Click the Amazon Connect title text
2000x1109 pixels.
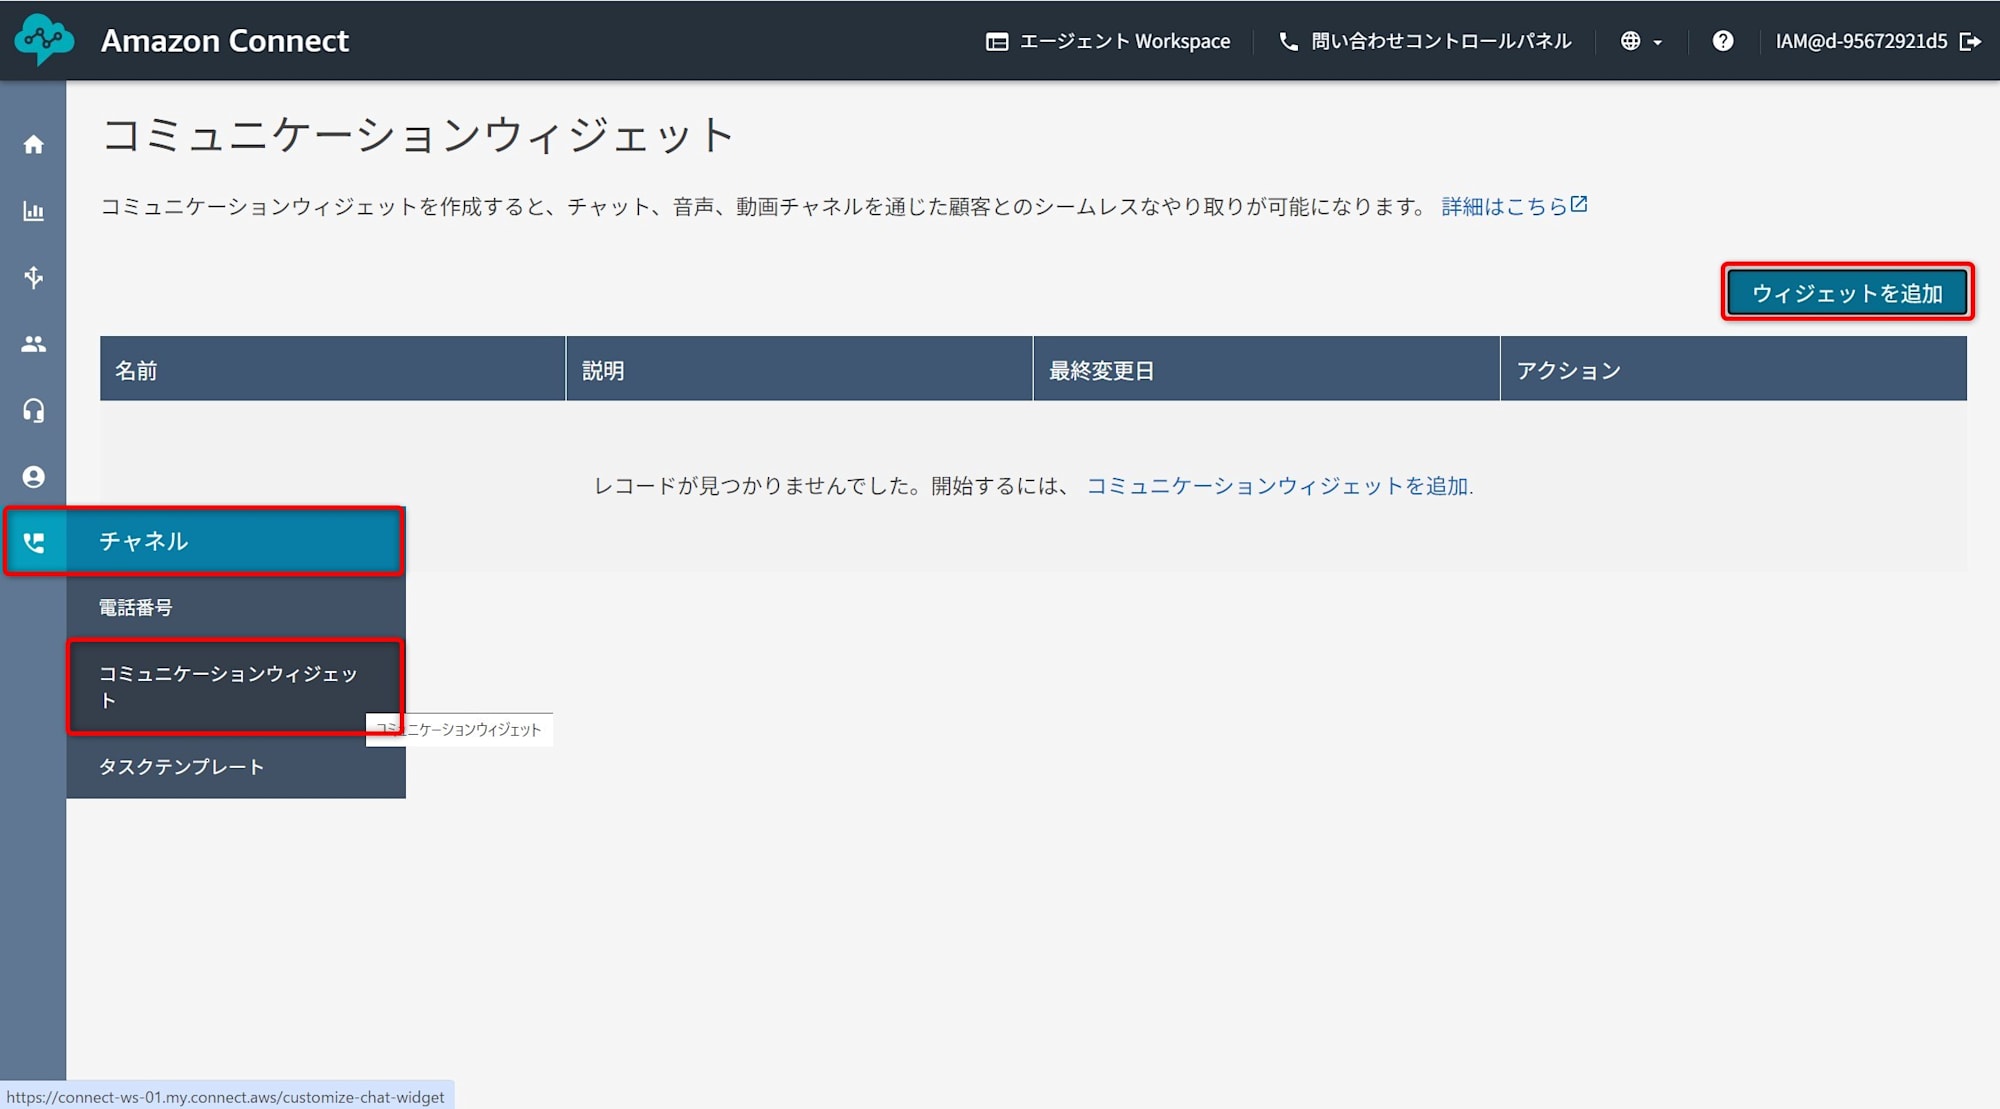(x=225, y=41)
